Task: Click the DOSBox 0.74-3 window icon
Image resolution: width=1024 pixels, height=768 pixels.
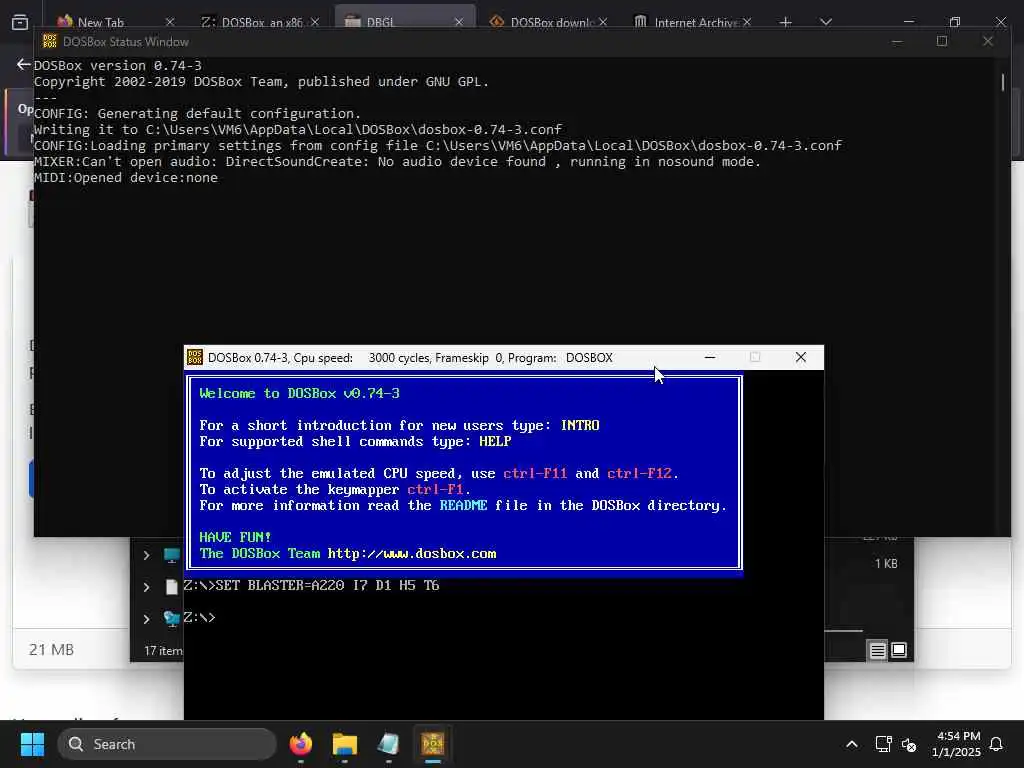Action: click(195, 357)
